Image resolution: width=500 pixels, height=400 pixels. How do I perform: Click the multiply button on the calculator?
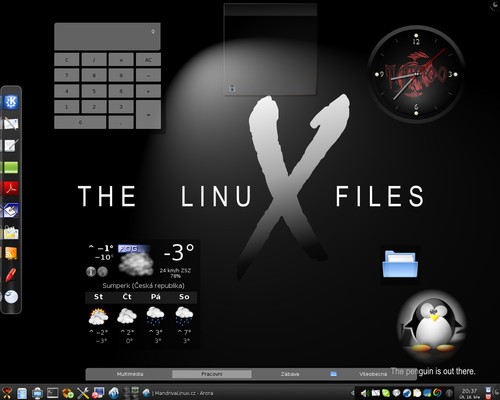pyautogui.click(x=121, y=60)
